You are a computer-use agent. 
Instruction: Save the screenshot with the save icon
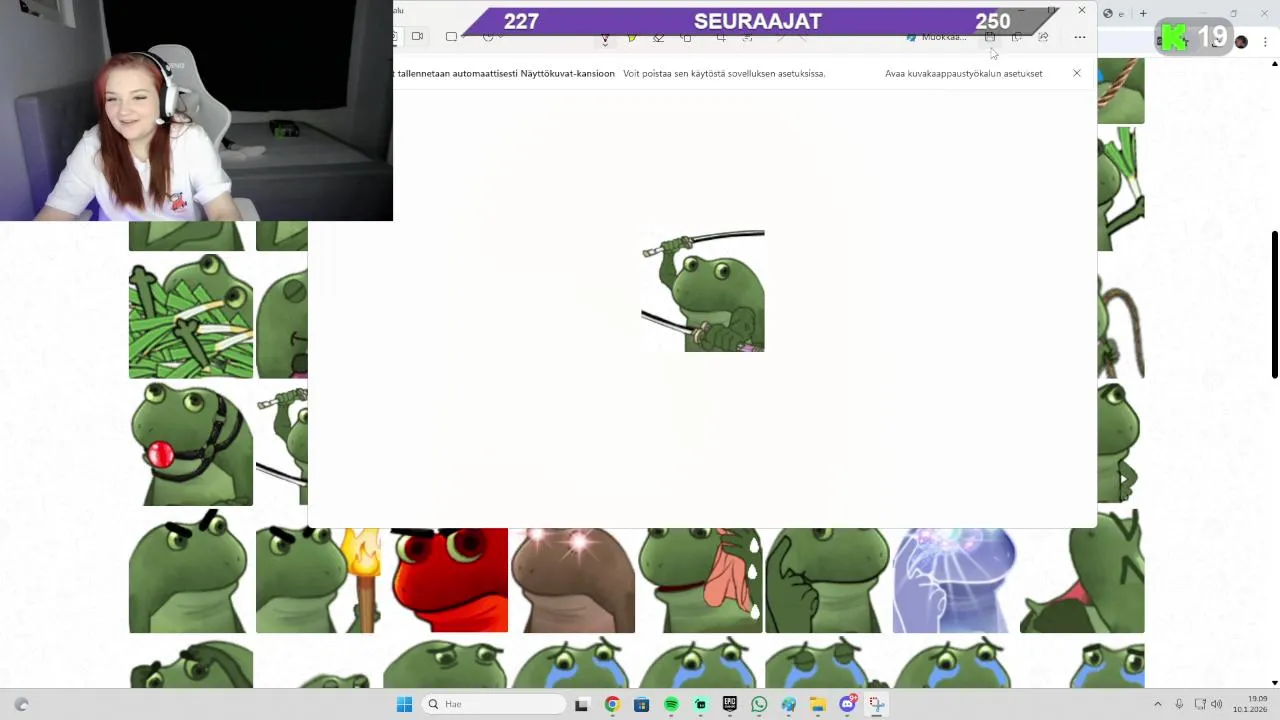[x=990, y=37]
